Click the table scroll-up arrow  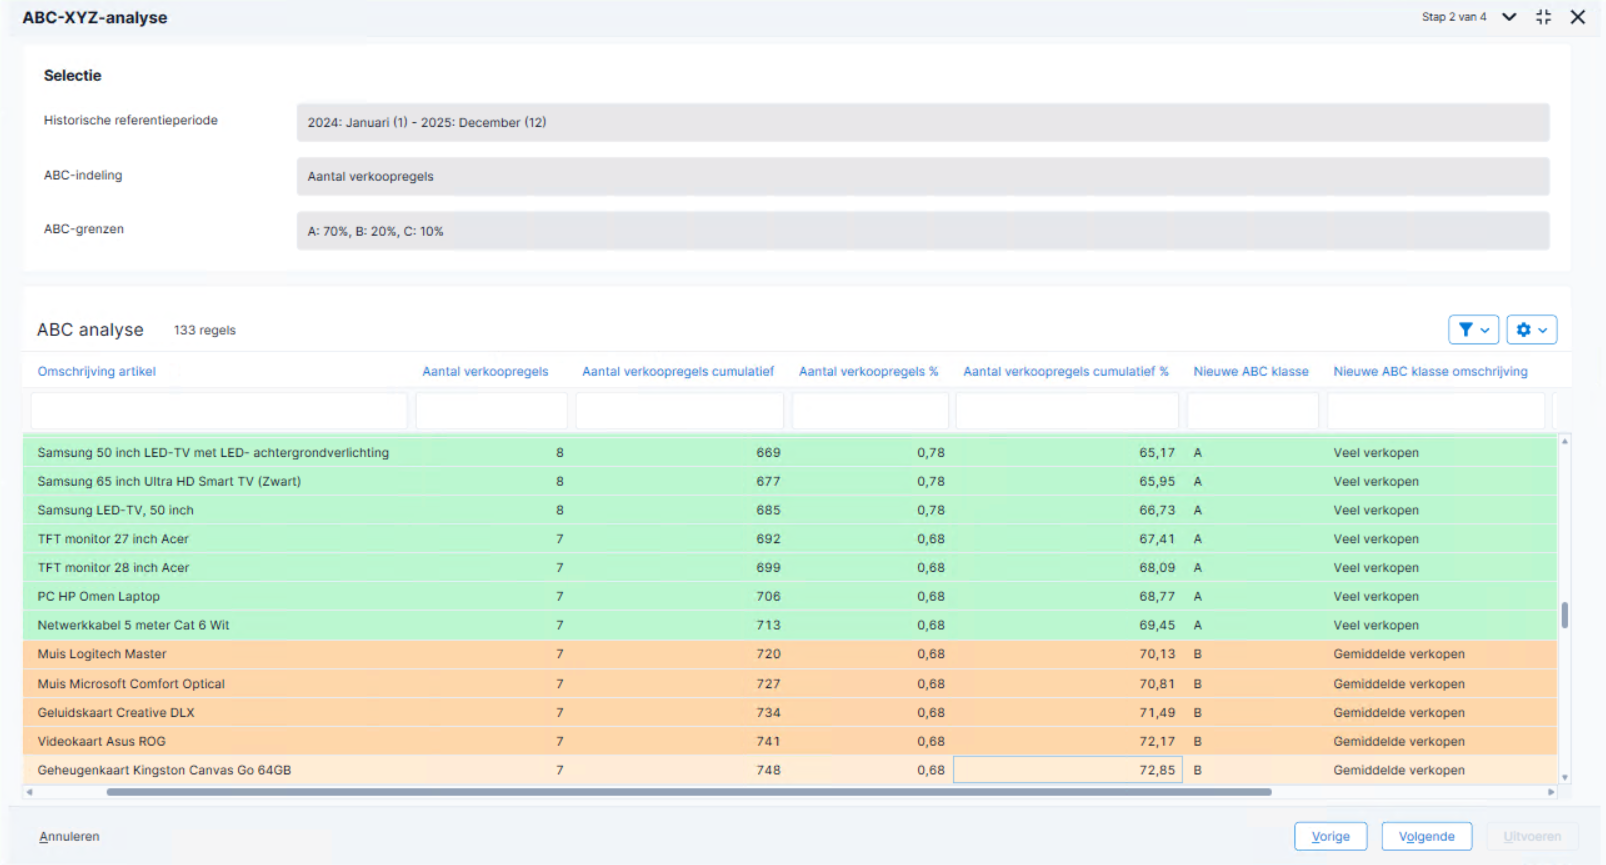point(1564,441)
